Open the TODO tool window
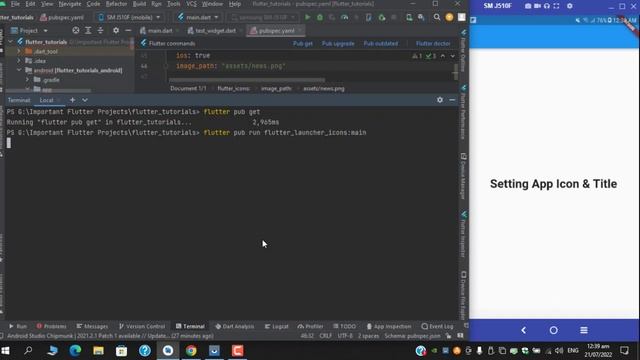 (x=344, y=326)
